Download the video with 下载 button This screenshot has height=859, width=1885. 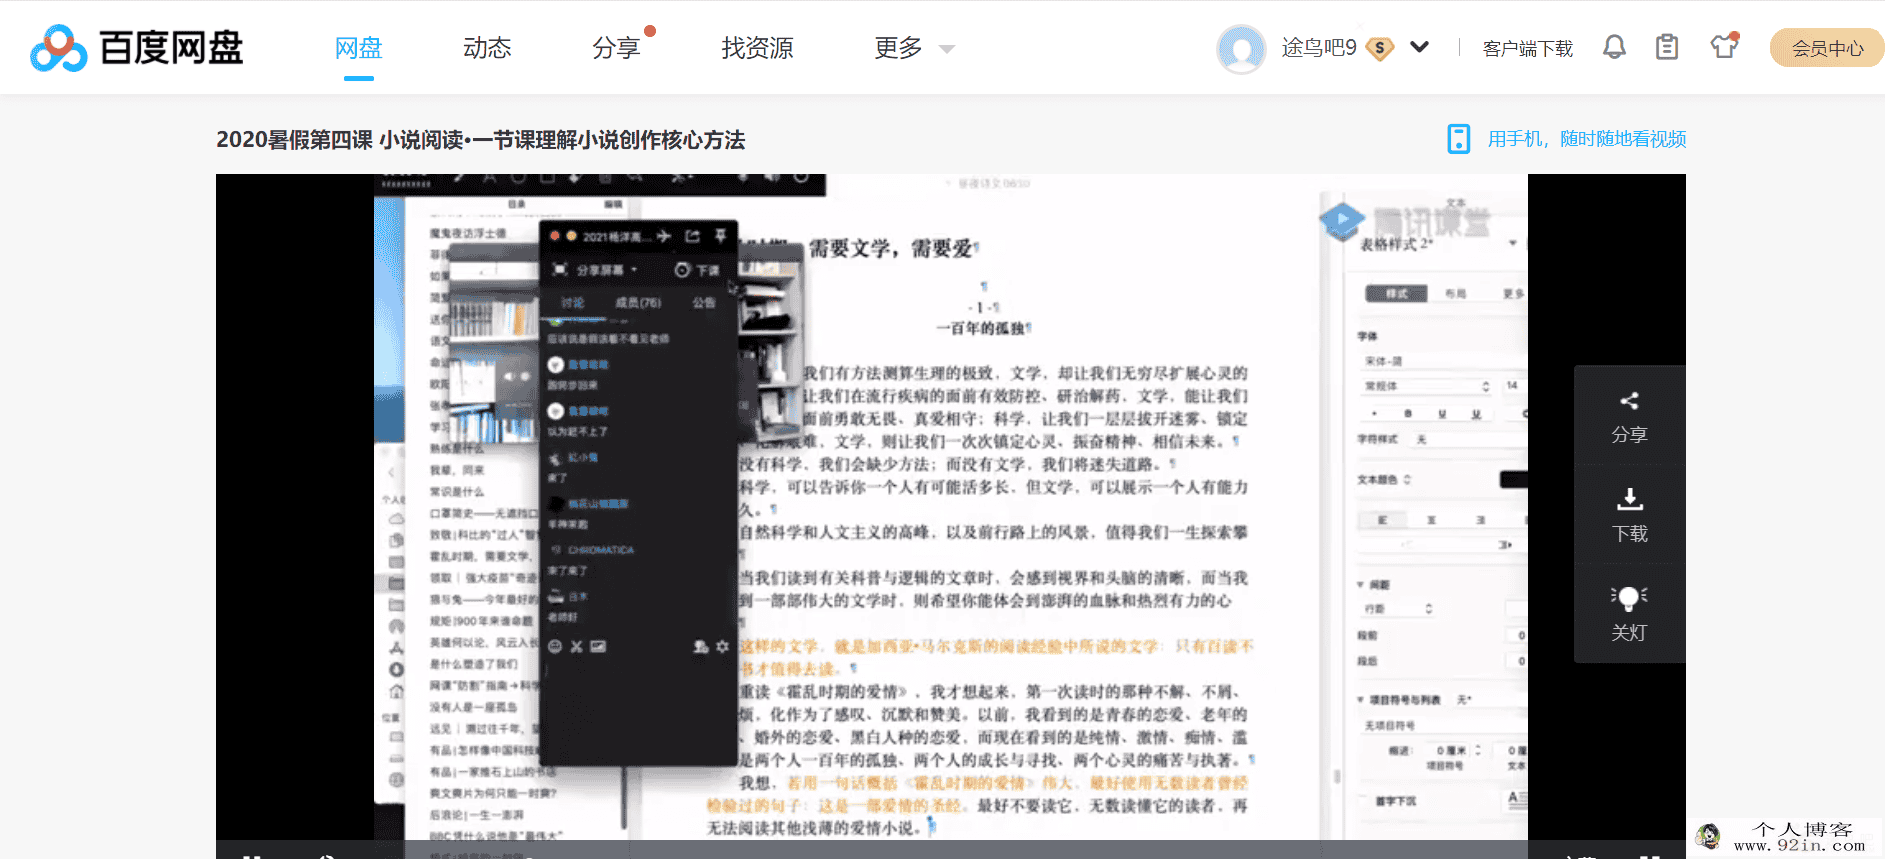tap(1629, 515)
